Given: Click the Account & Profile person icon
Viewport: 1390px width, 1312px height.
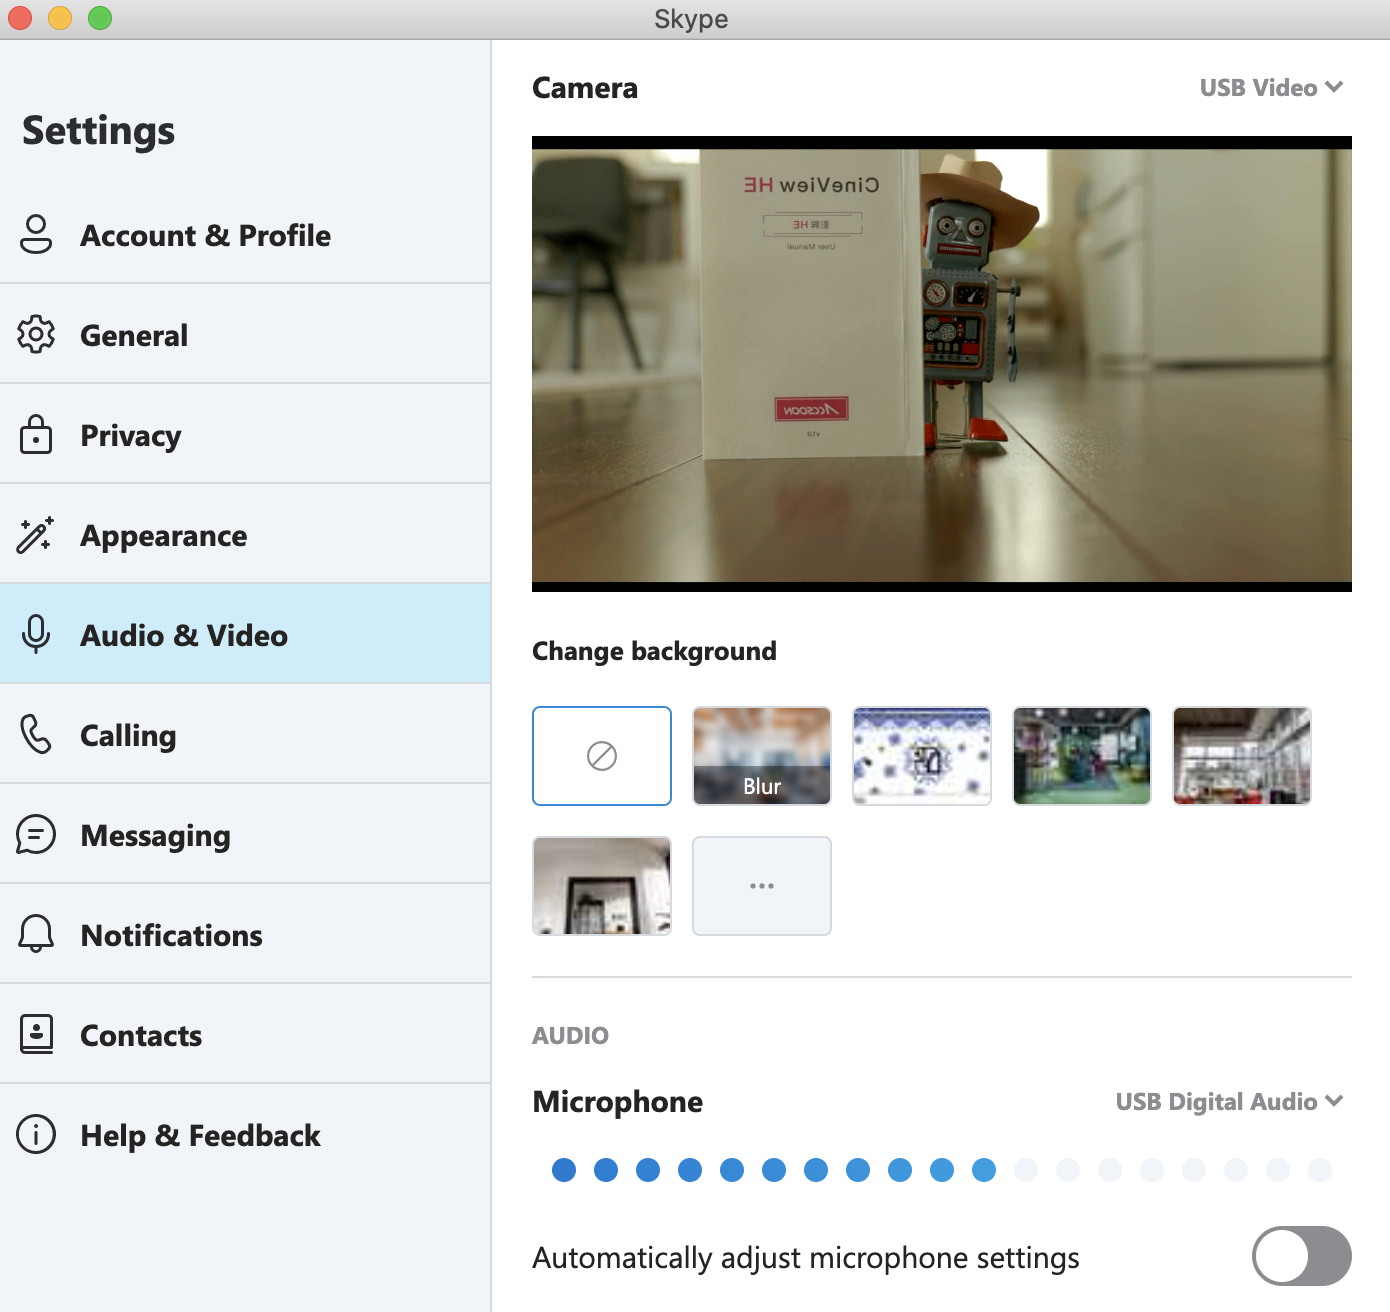Looking at the screenshot, I should [x=36, y=235].
